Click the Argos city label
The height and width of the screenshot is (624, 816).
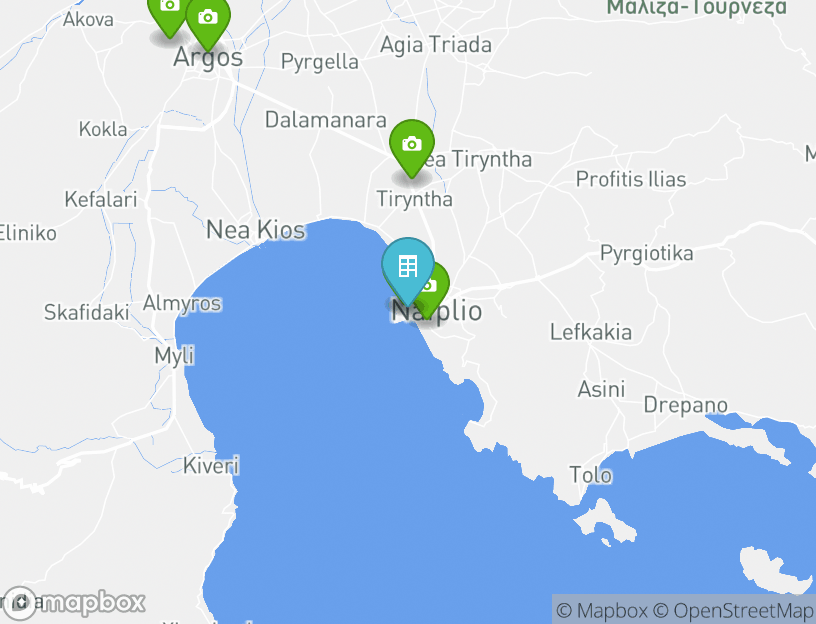click(208, 57)
